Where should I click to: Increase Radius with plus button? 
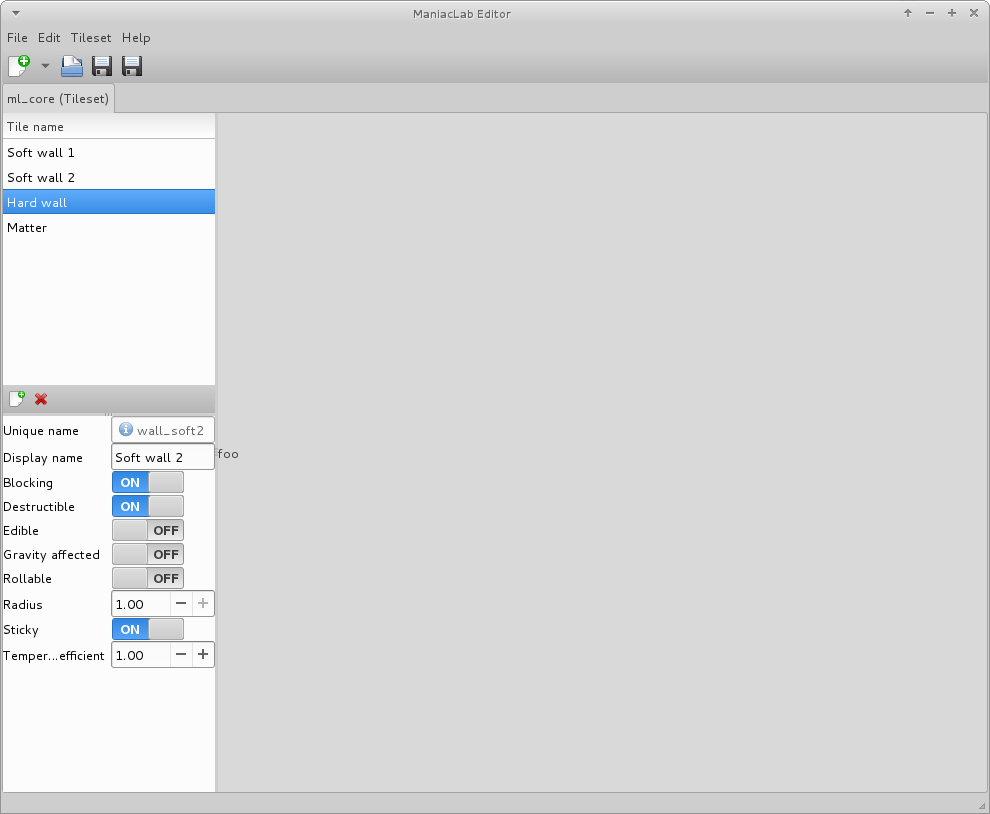pos(203,604)
